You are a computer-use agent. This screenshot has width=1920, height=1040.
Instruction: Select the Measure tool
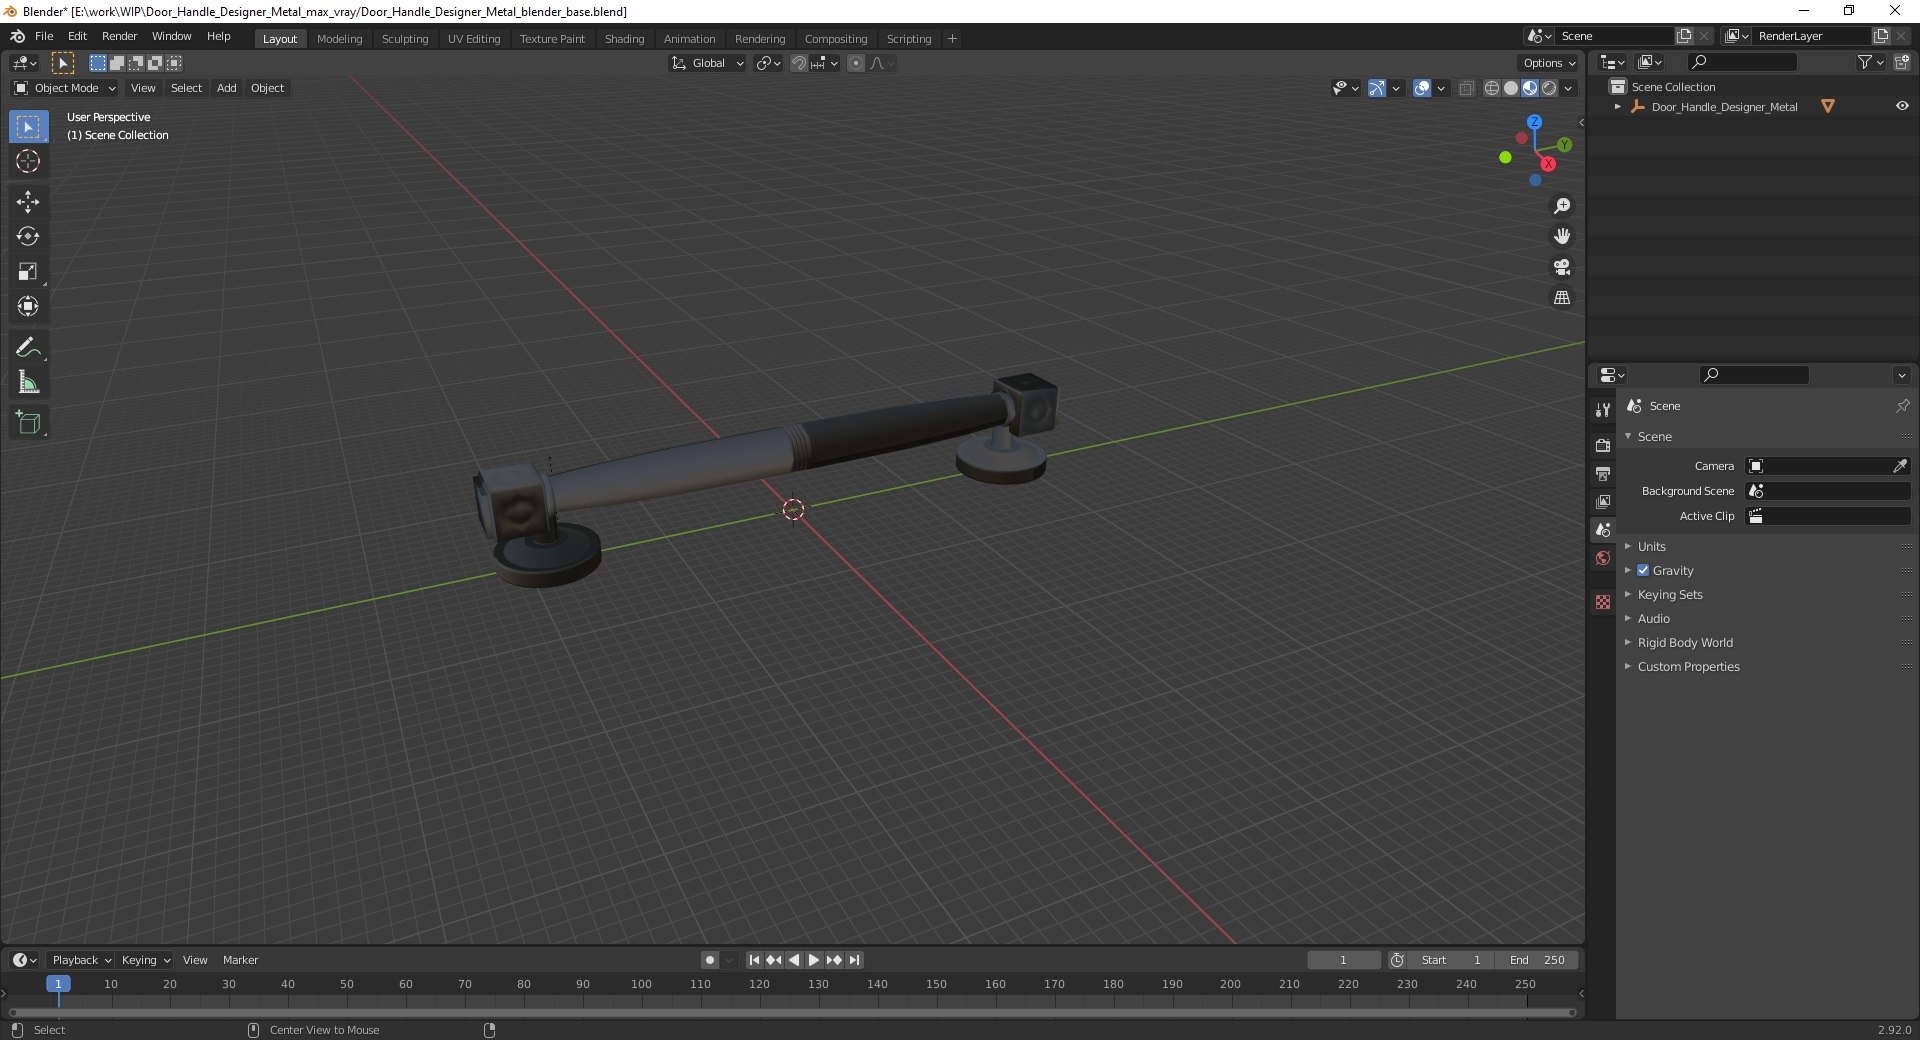pos(28,383)
